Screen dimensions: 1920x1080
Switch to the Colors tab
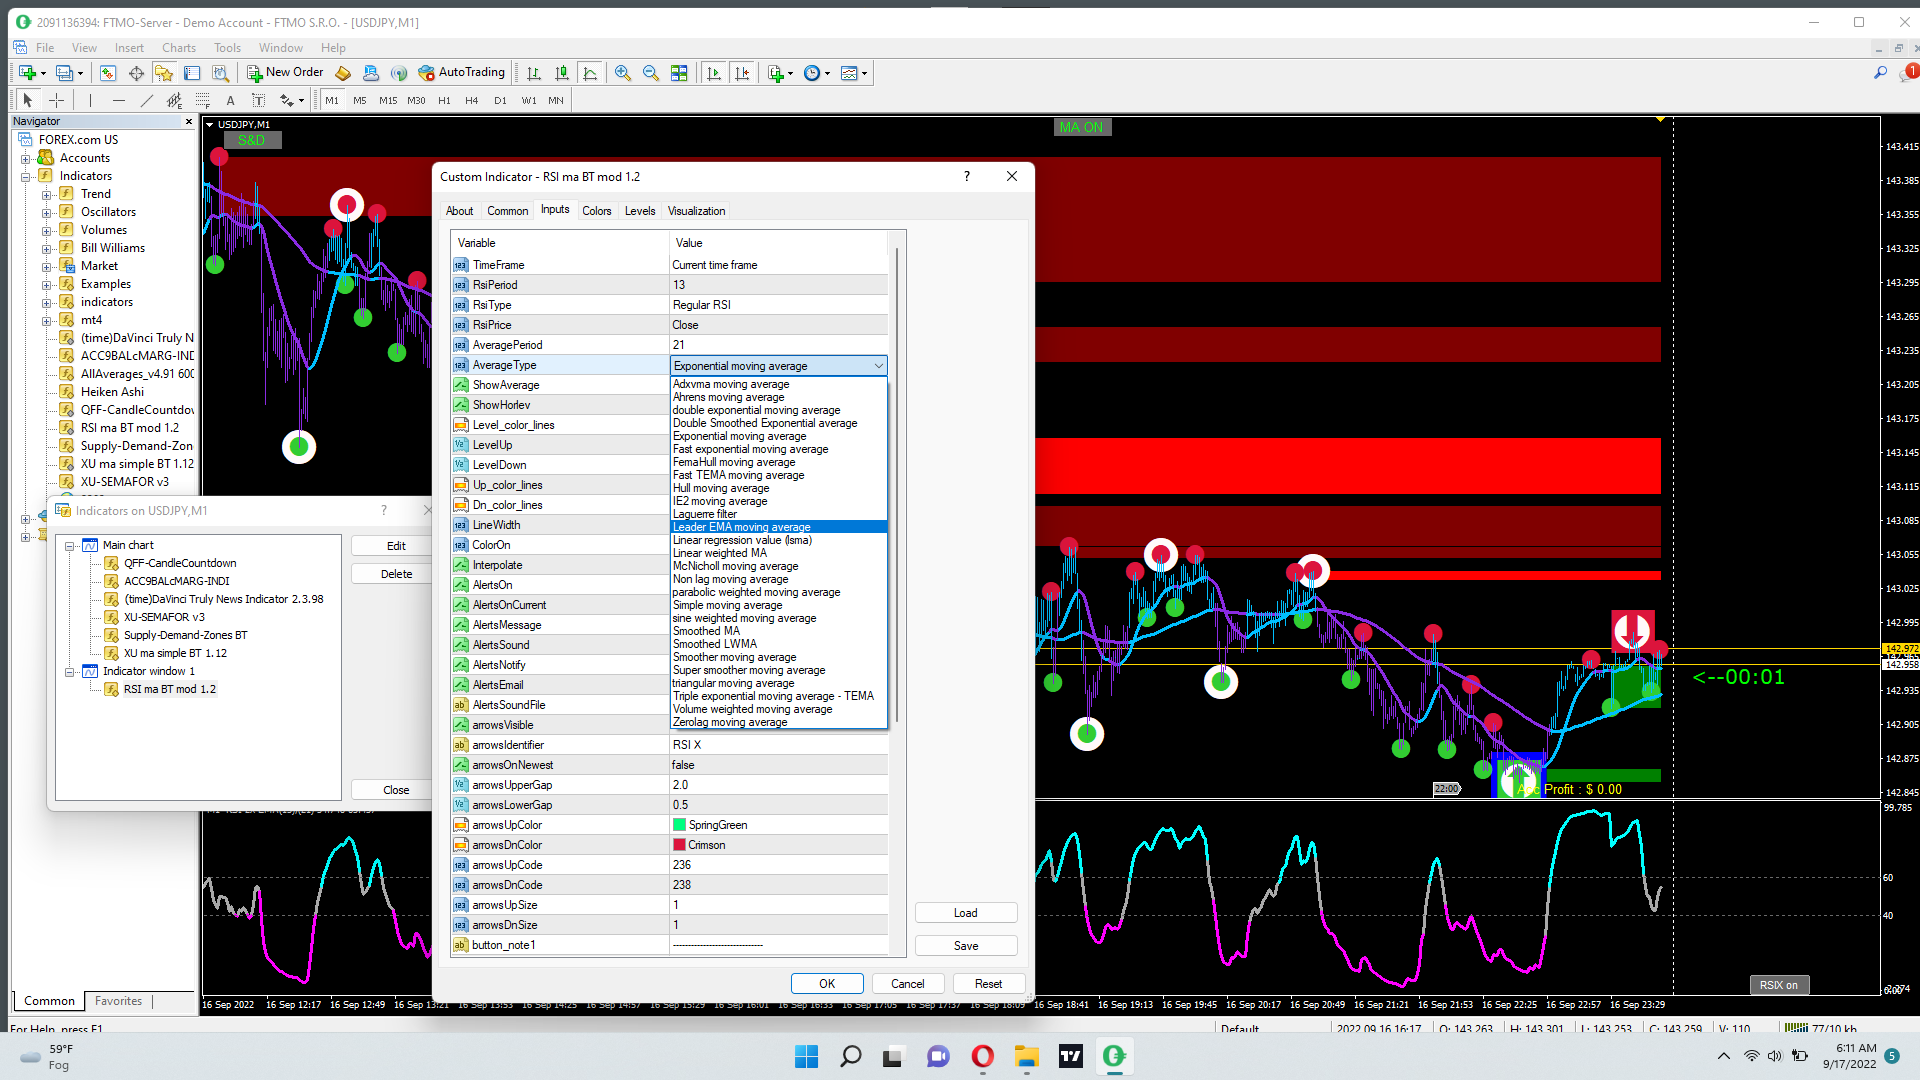click(x=596, y=211)
